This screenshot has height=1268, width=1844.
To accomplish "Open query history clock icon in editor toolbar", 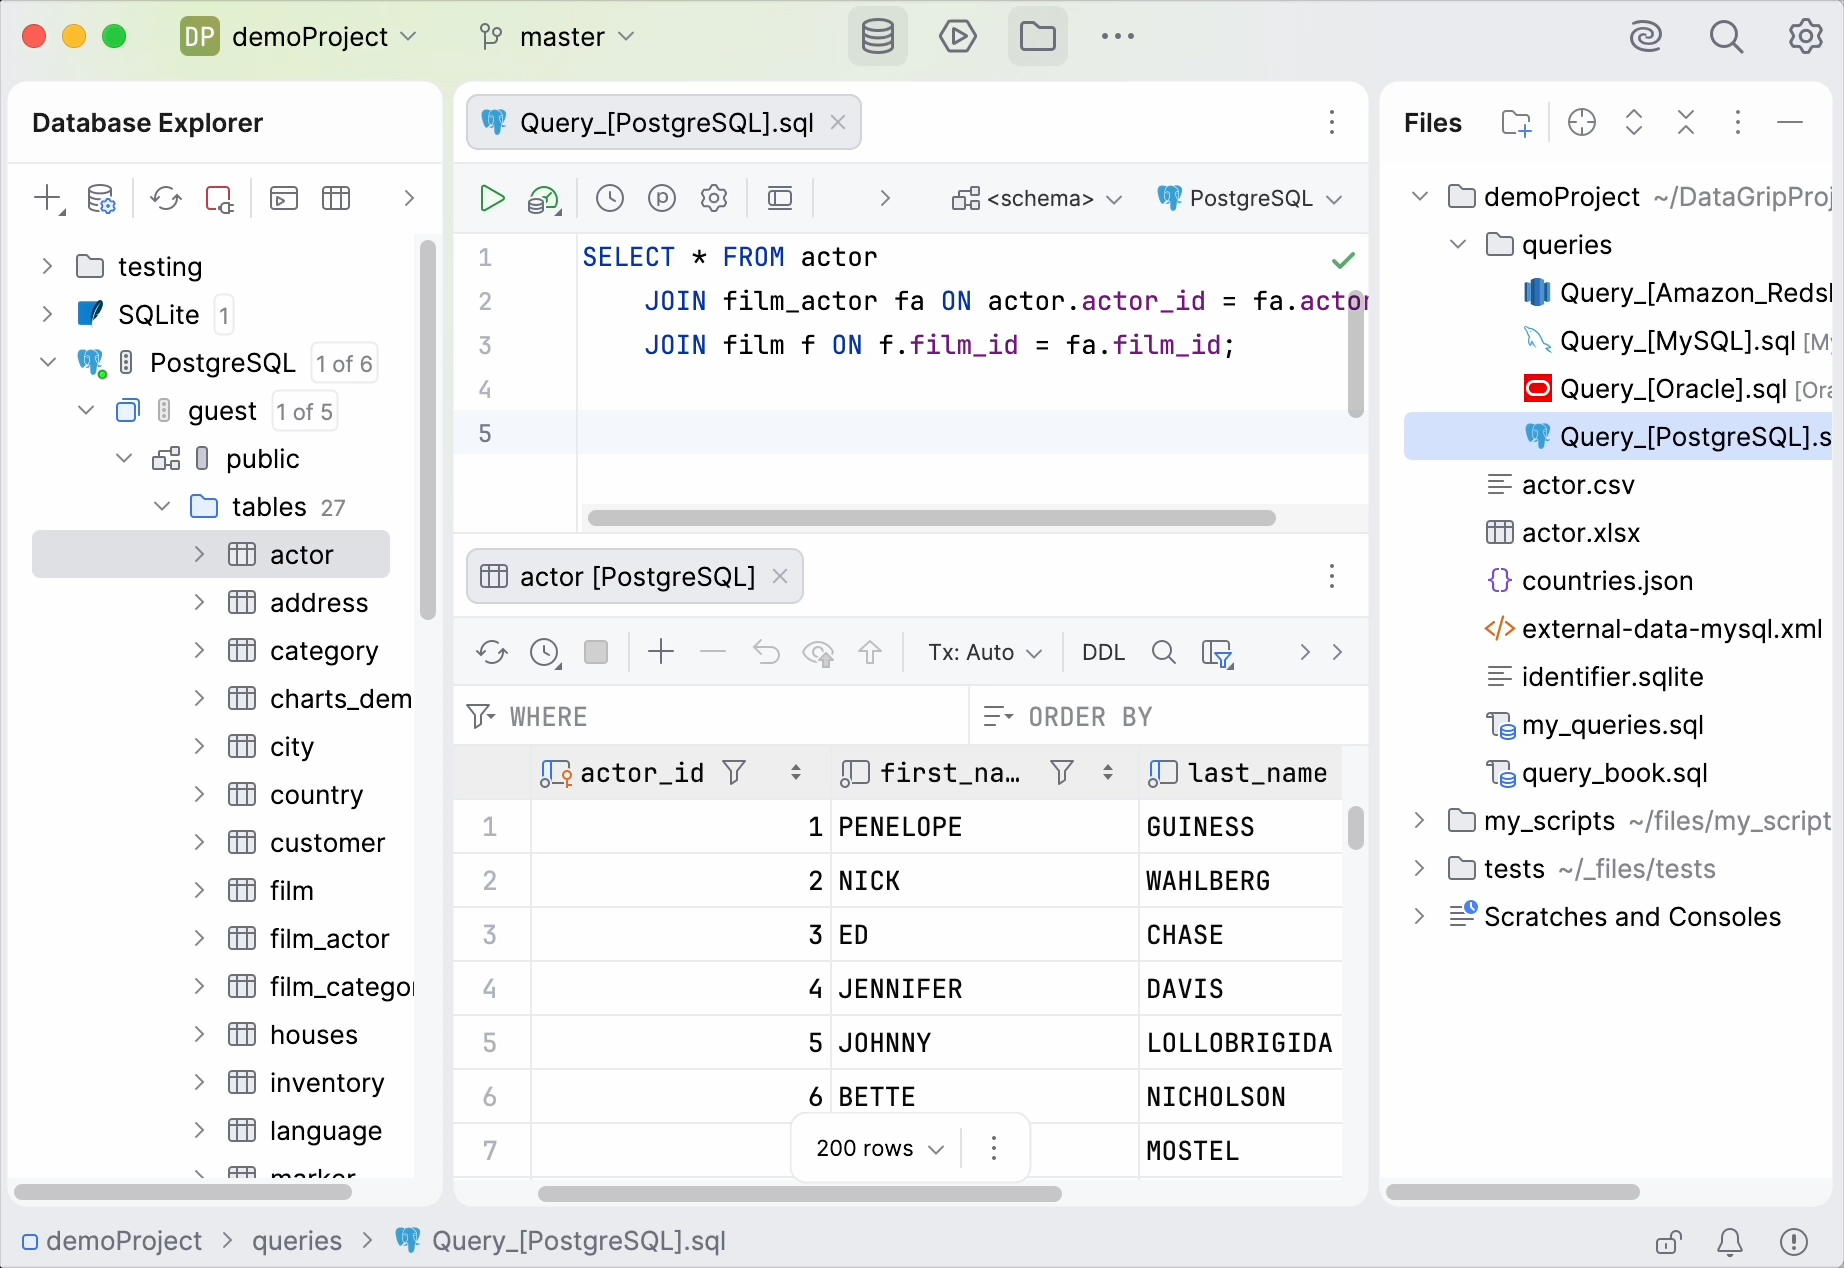I will click(x=609, y=199).
